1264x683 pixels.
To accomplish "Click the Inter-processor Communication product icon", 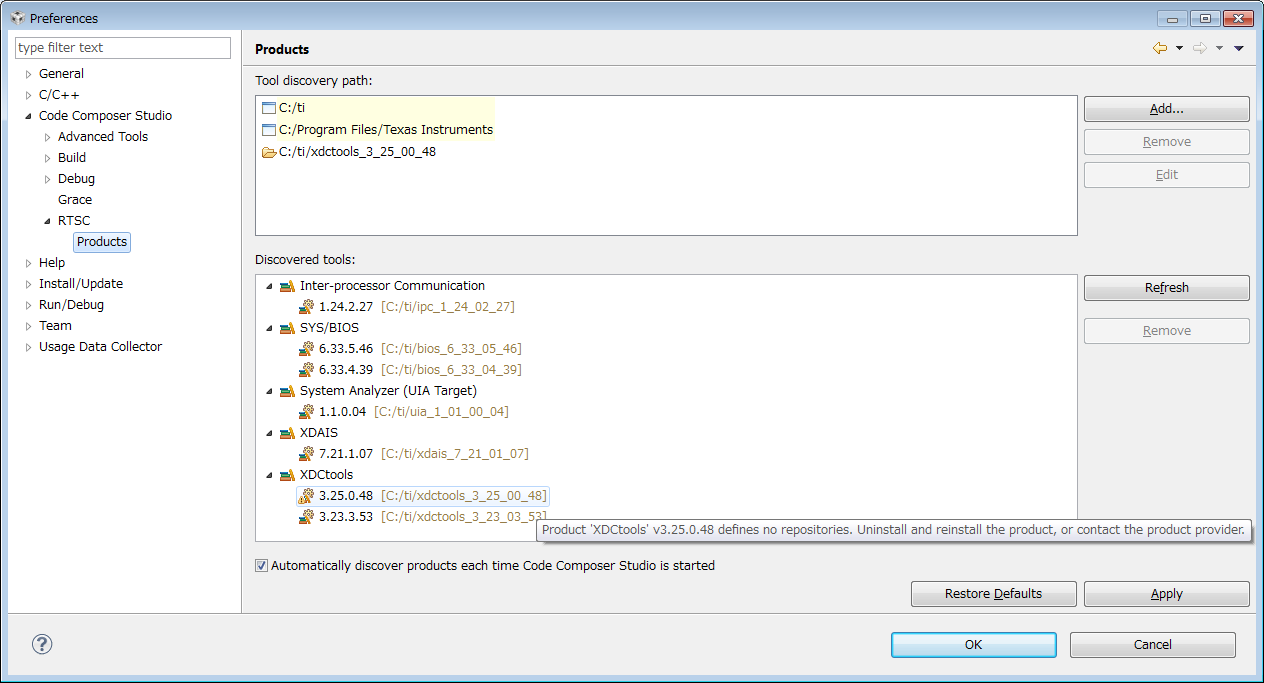I will click(288, 286).
